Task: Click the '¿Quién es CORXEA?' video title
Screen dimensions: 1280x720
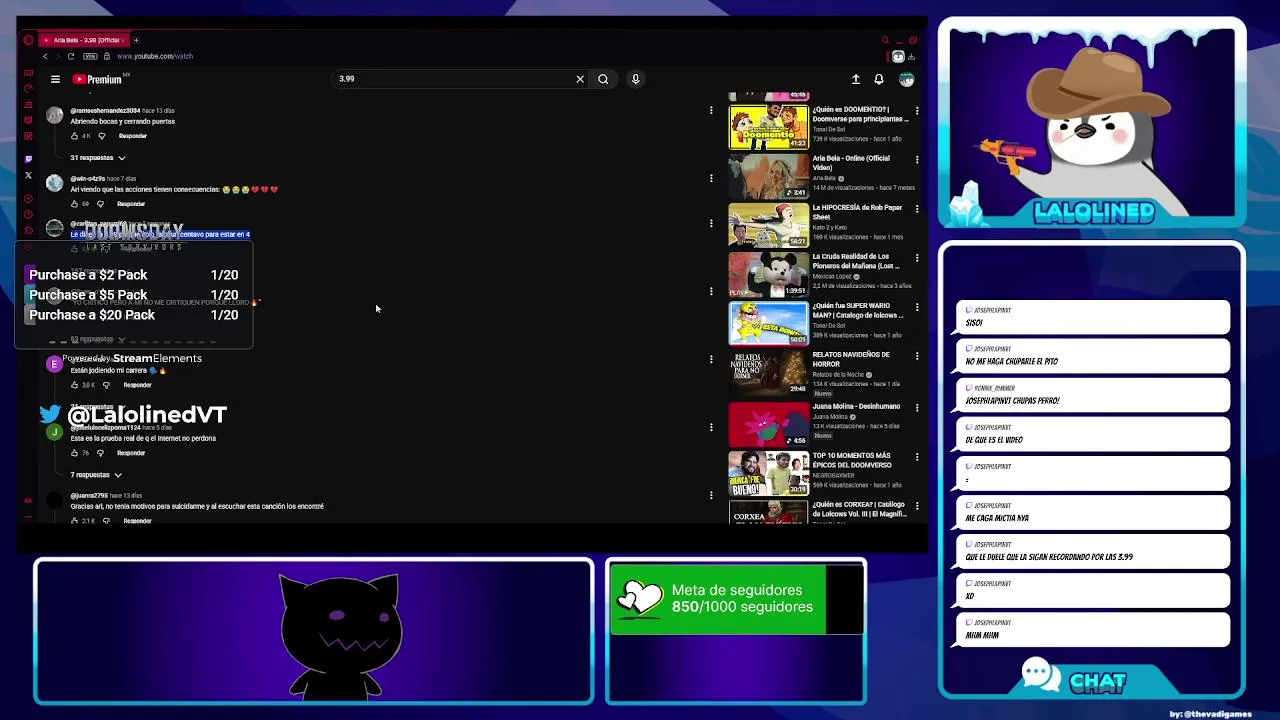Action: click(859, 509)
